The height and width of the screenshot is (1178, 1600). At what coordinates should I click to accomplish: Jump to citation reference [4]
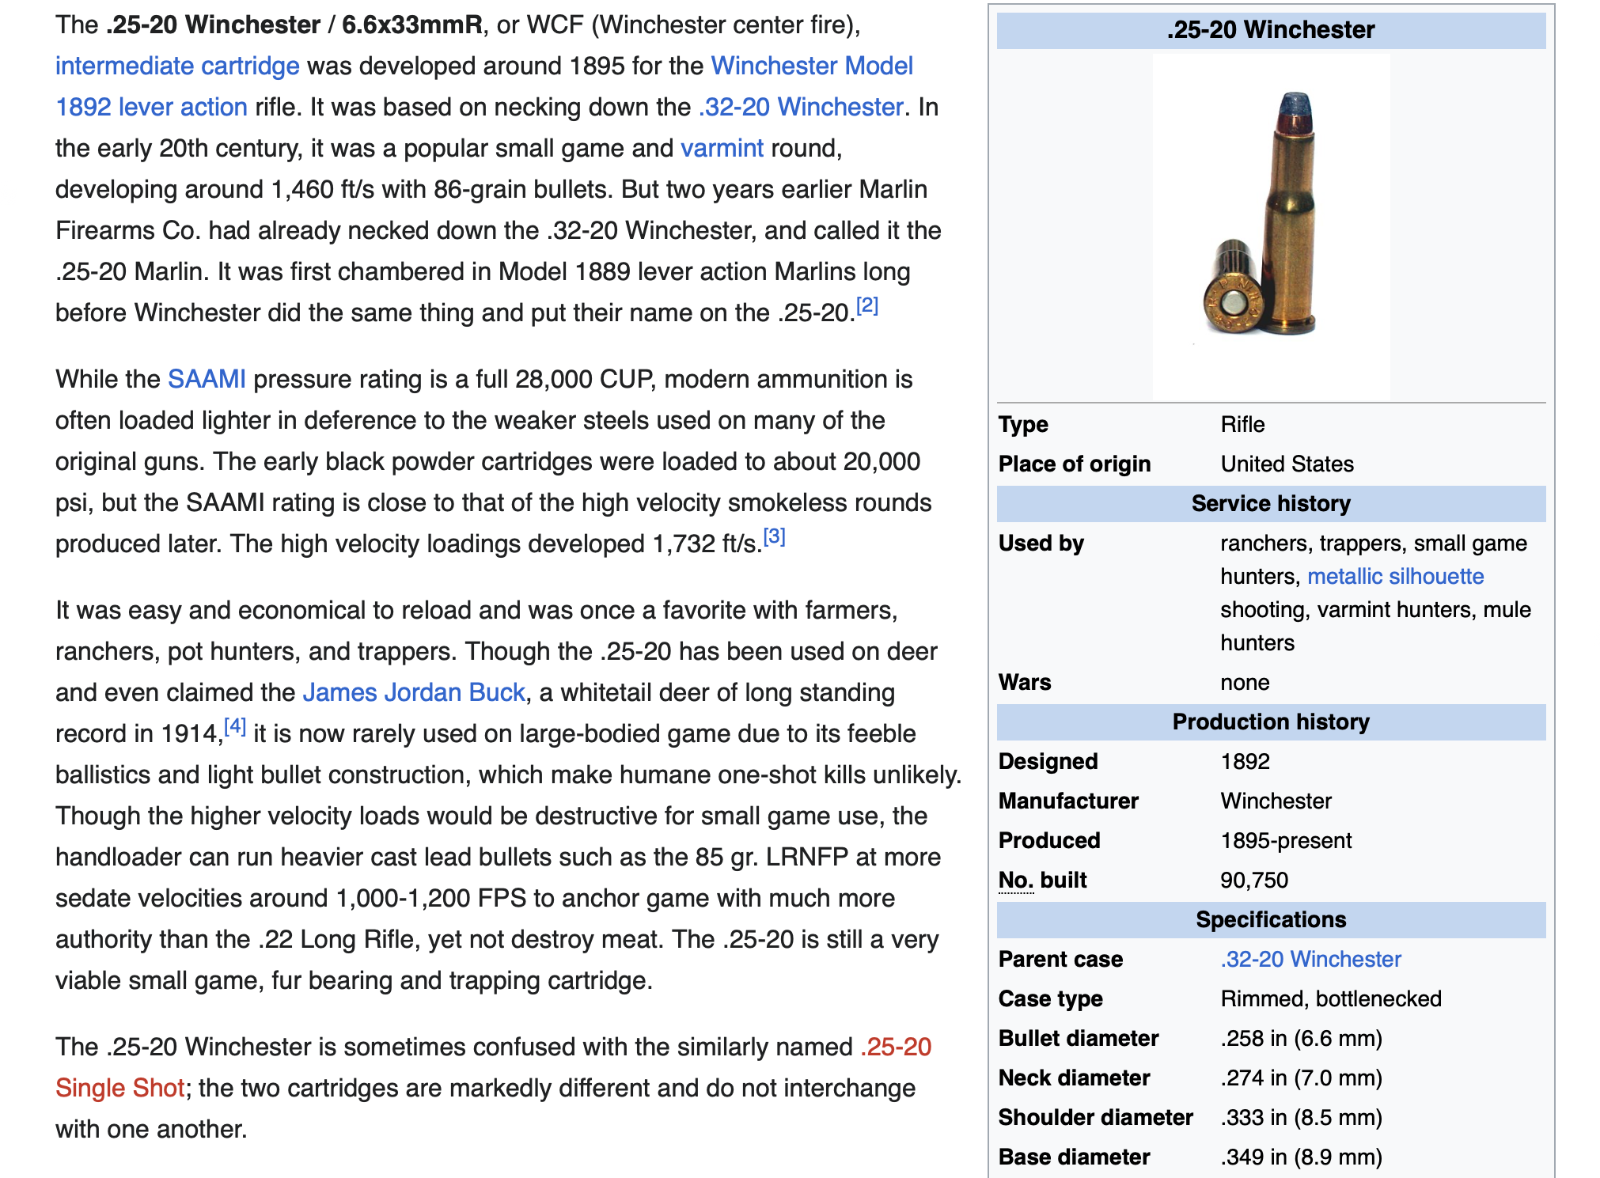click(x=235, y=727)
